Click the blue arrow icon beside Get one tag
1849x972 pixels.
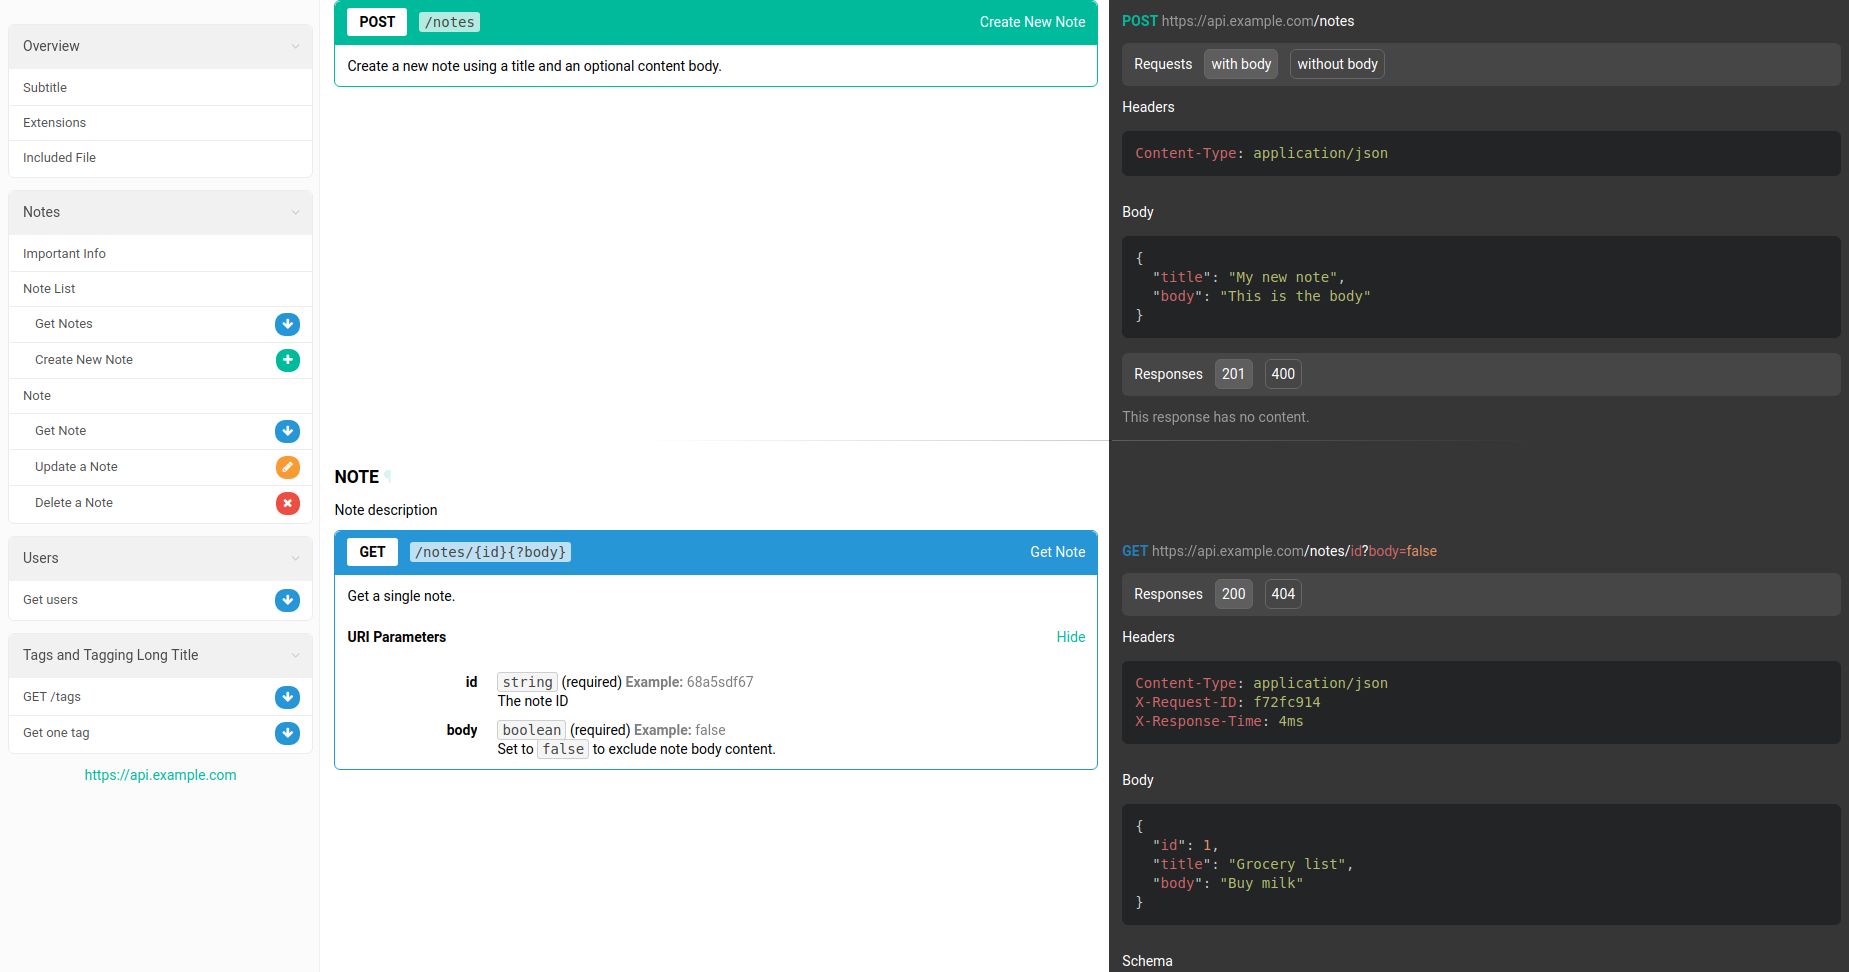pyautogui.click(x=287, y=733)
